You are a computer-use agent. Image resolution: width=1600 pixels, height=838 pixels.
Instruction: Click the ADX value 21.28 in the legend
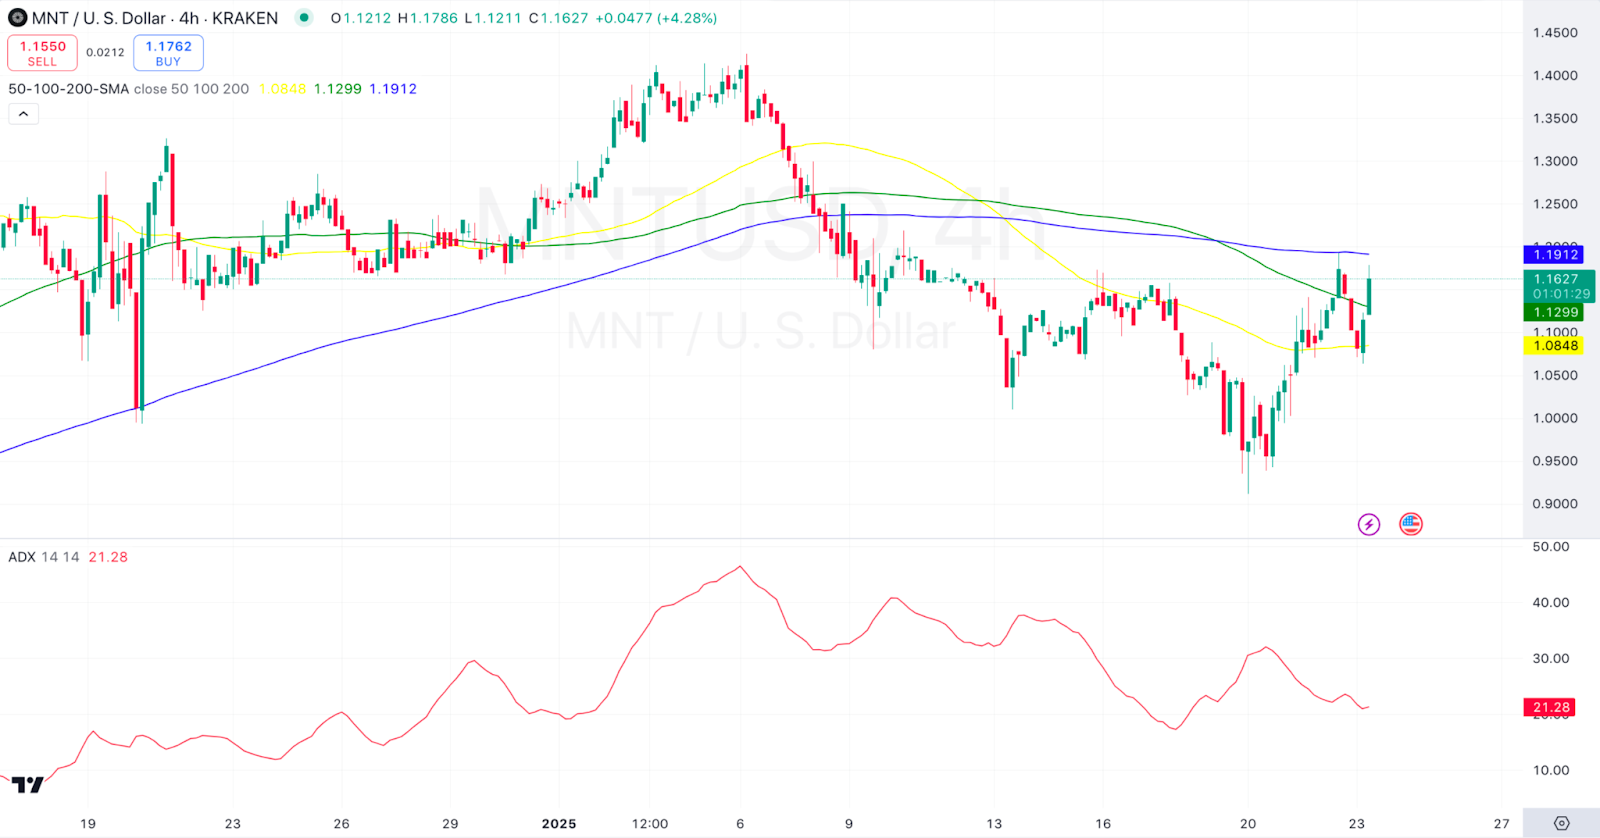click(x=108, y=557)
